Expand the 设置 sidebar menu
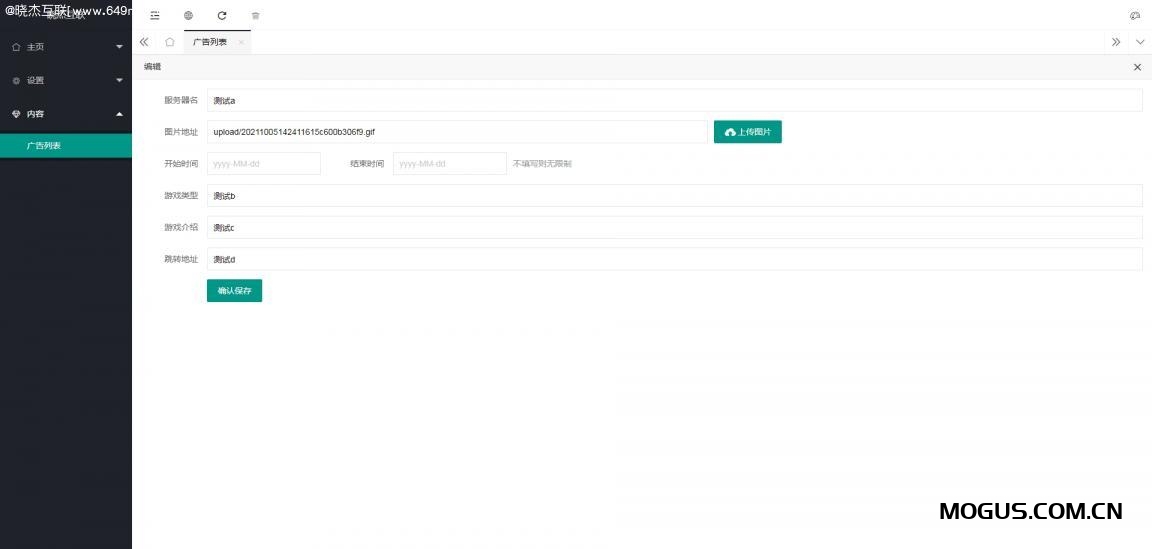This screenshot has width=1152, height=549. [66, 80]
